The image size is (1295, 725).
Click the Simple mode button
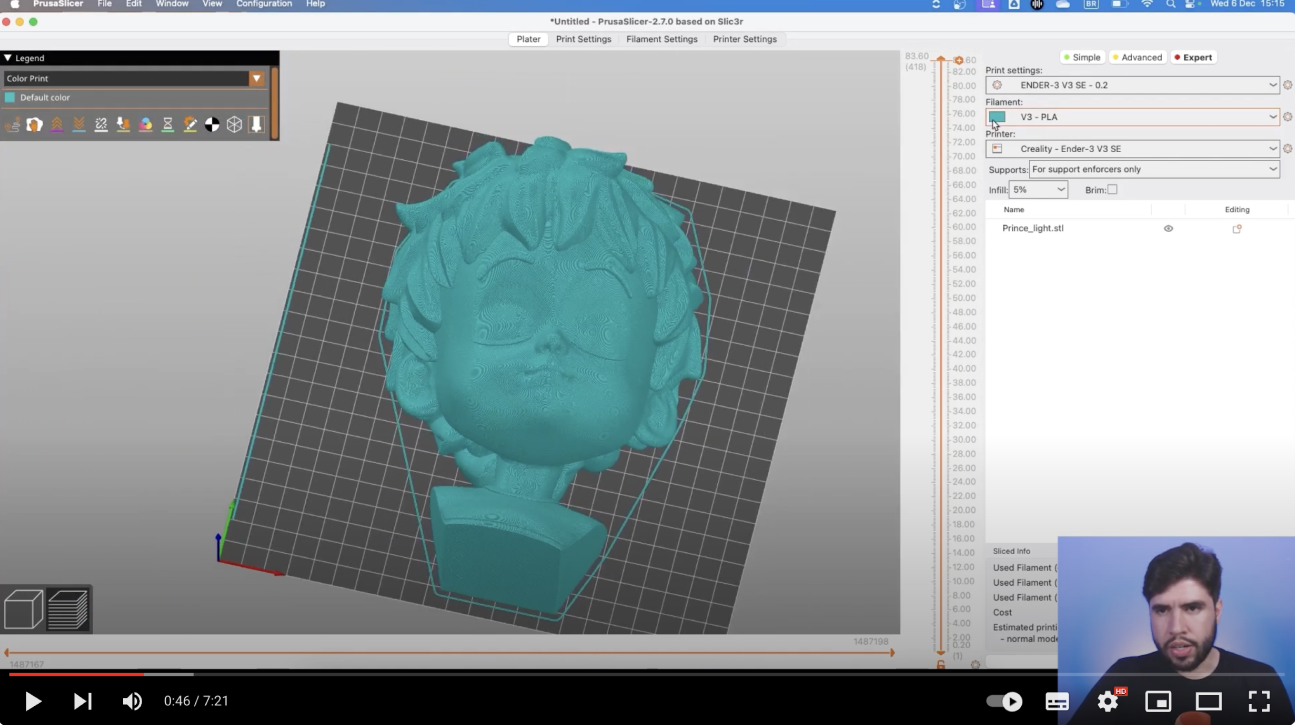[x=1082, y=57]
